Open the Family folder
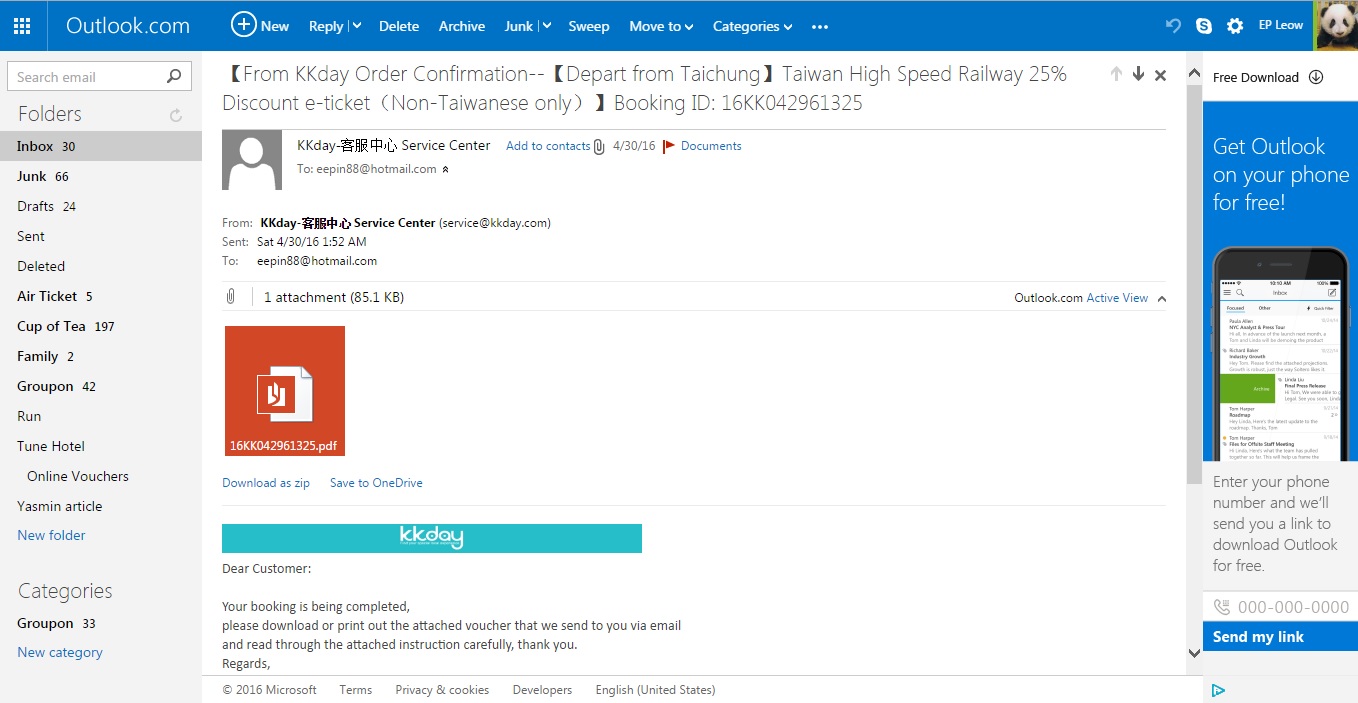1358x703 pixels. pyautogui.click(x=100, y=356)
